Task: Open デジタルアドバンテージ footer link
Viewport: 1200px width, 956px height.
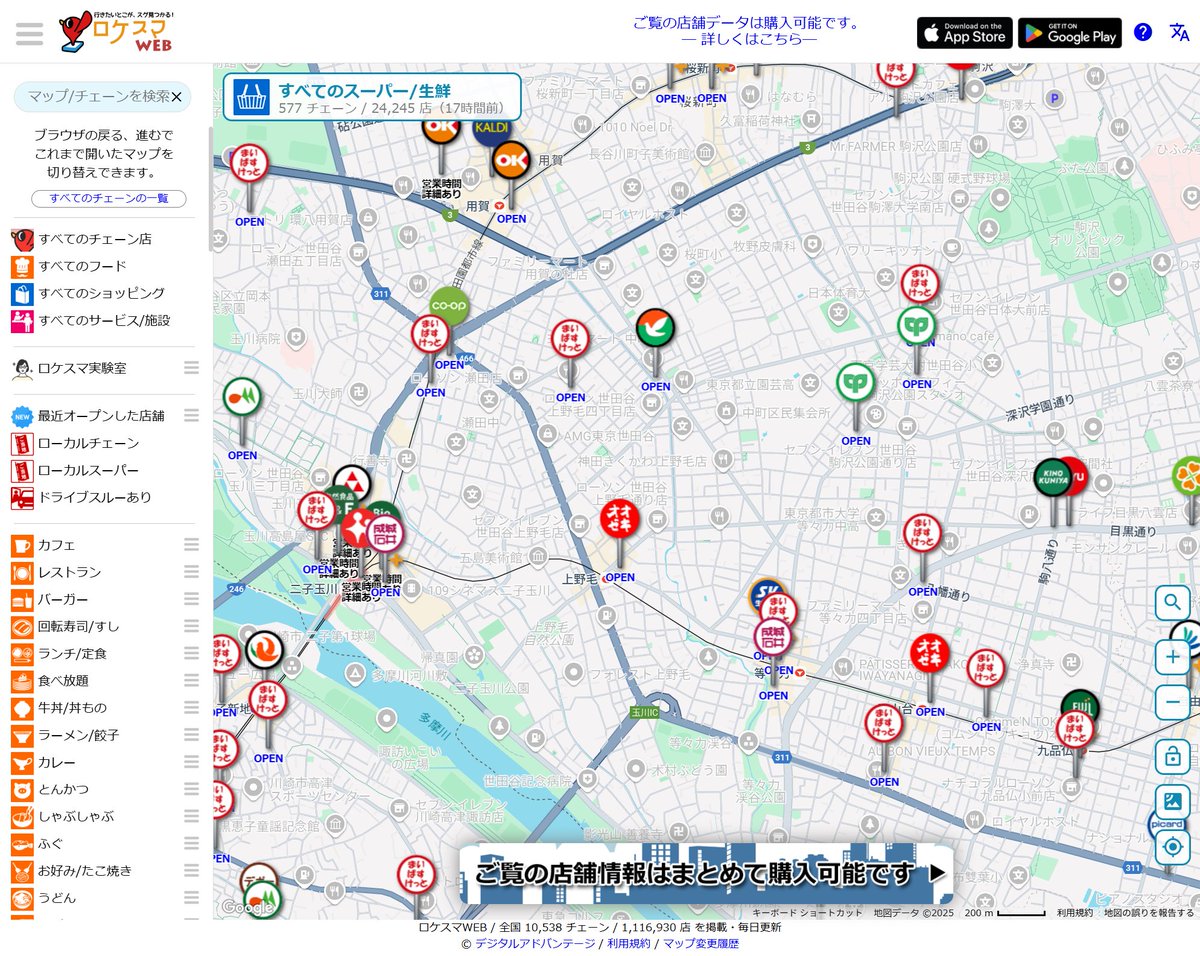Action: click(535, 943)
